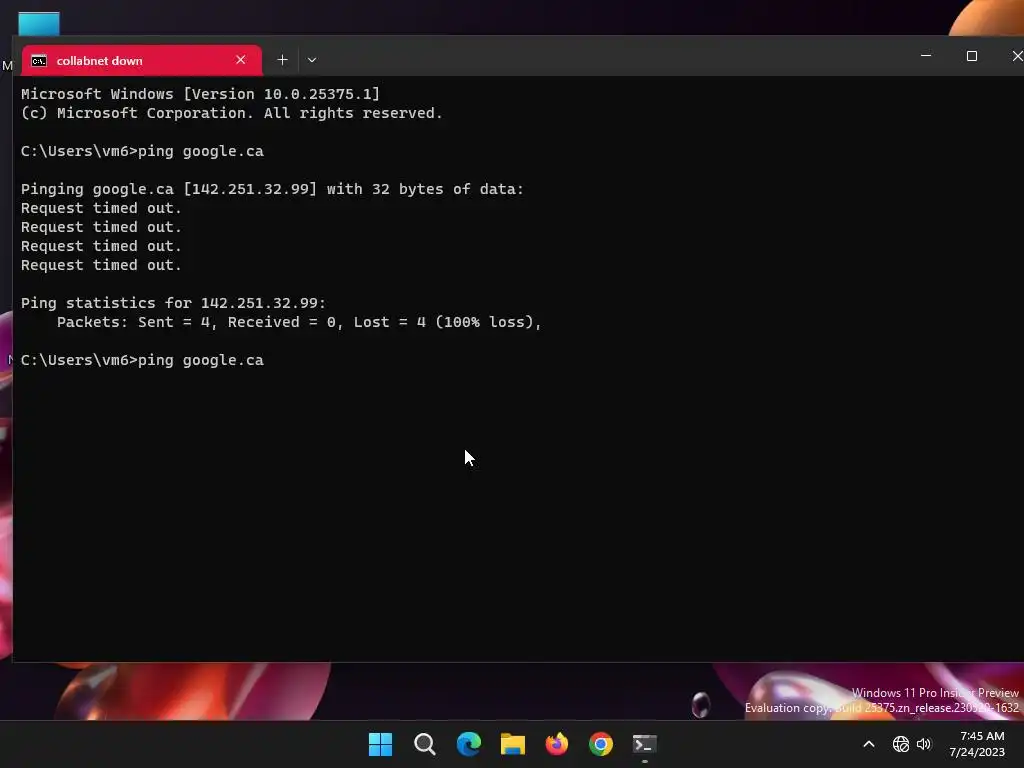Click the 'Microsoft Windows [Version 10.0.25375.1]' line

point(200,94)
